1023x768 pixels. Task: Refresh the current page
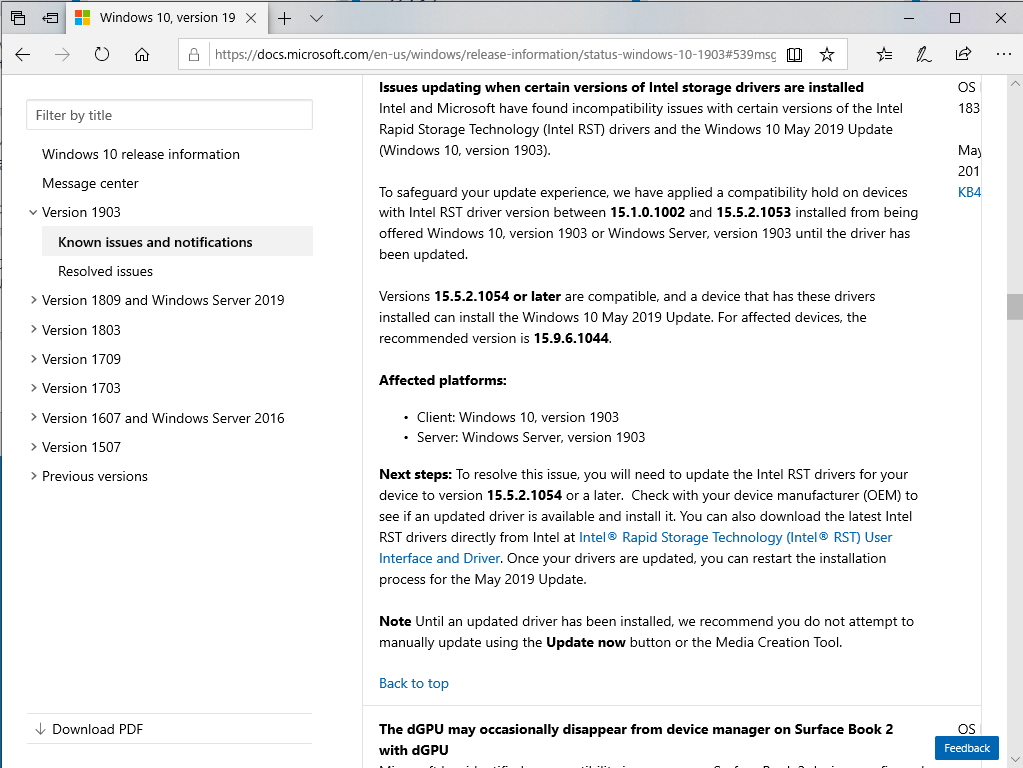(x=102, y=55)
